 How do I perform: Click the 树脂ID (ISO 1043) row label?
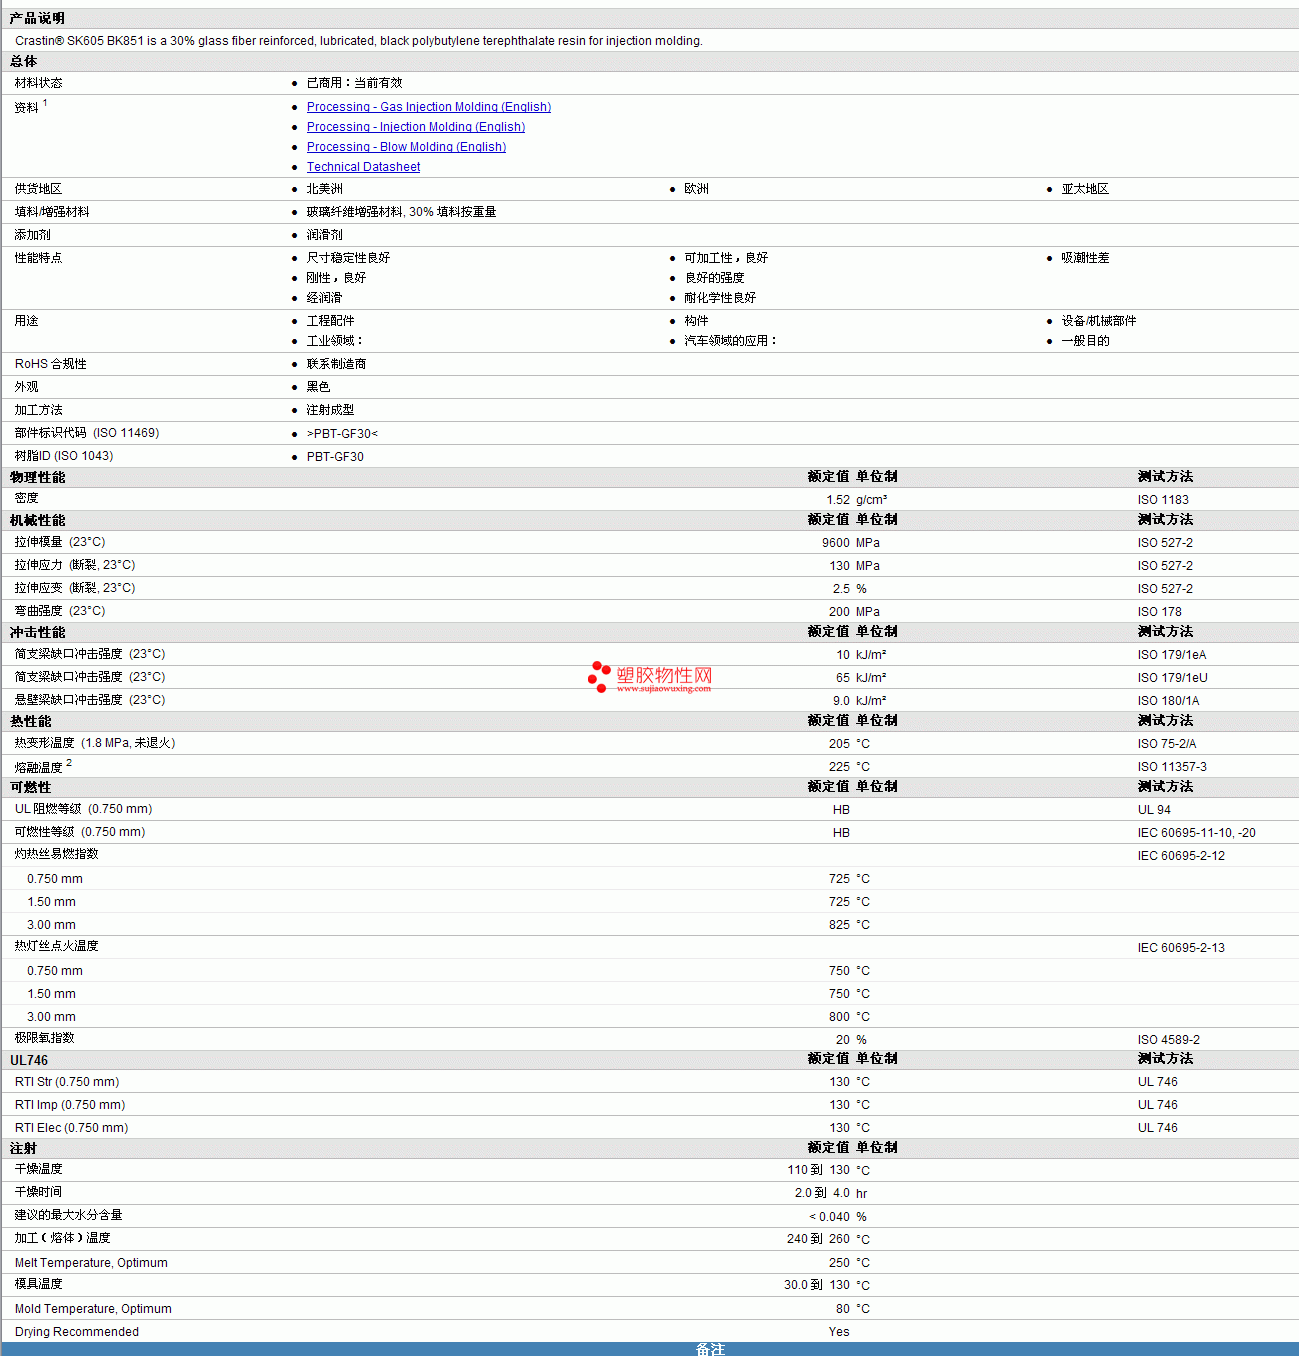tap(64, 456)
